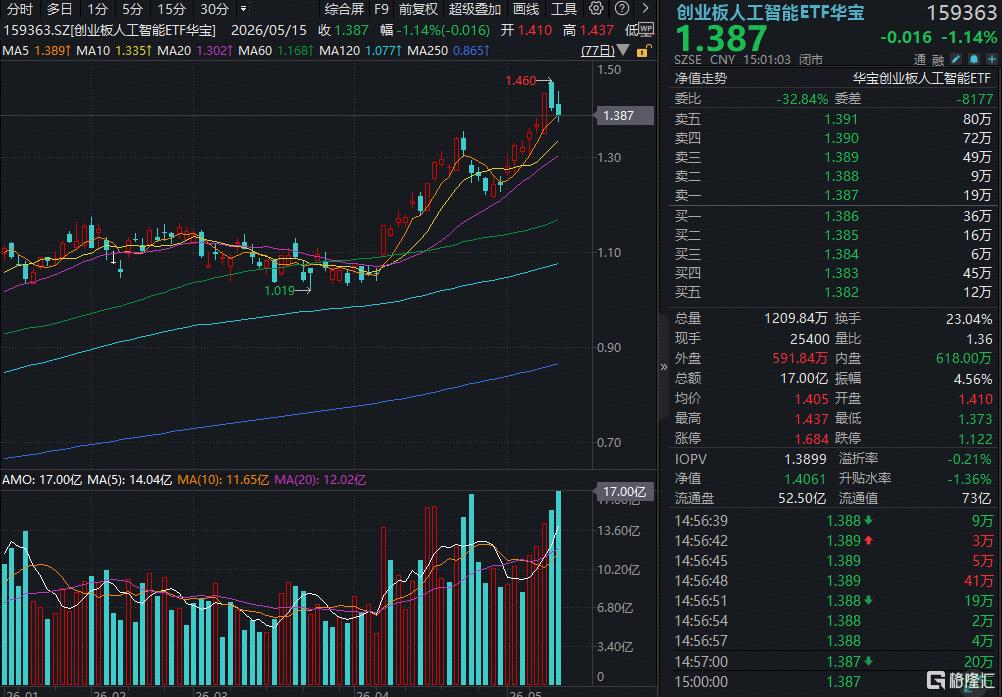Select the 30分 period tab
Image resolution: width=1002 pixels, height=697 pixels.
coord(214,9)
